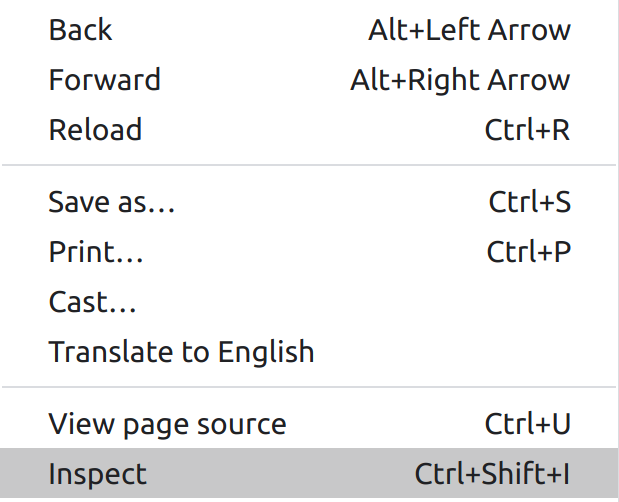Open View page source
The width and height of the screenshot is (619, 502).
pyautogui.click(x=167, y=424)
